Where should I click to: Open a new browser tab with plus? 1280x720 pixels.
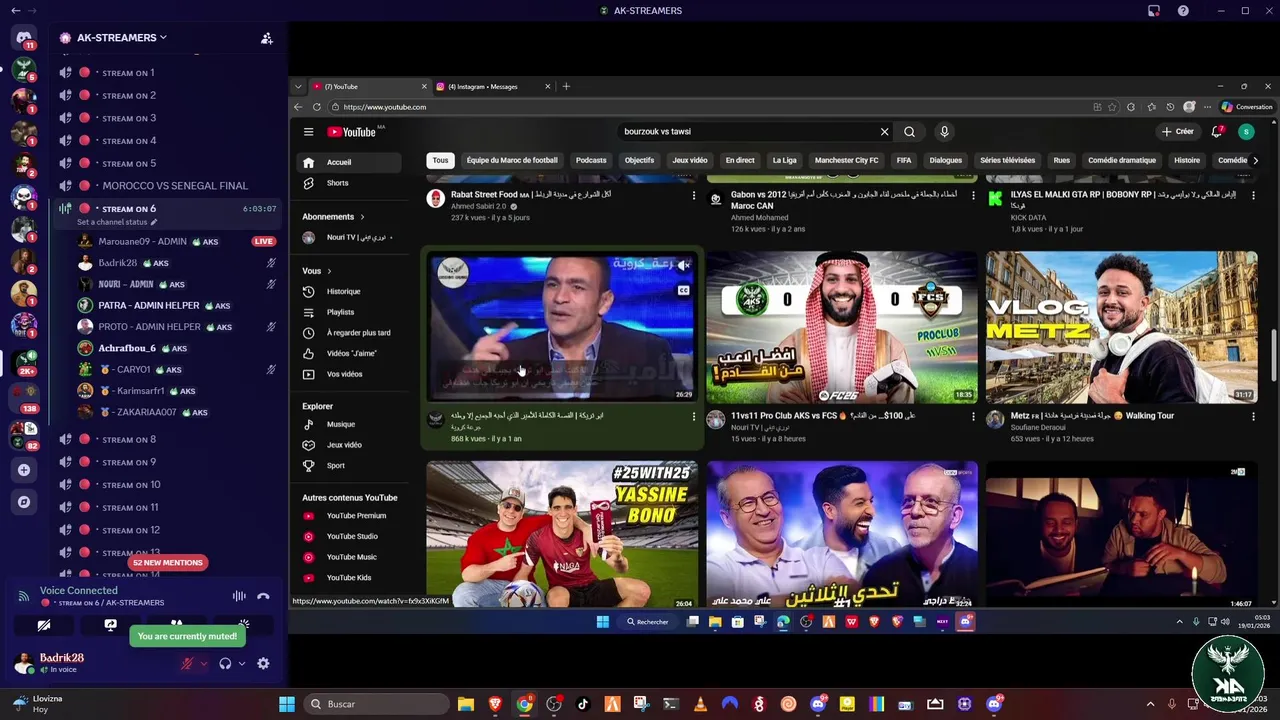coord(566,87)
